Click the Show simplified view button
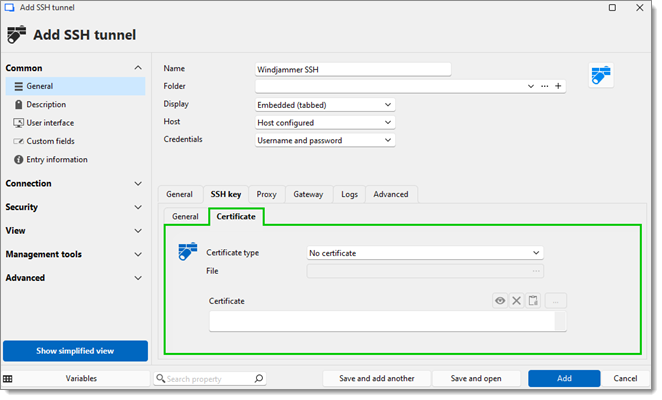The image size is (662, 400). pos(75,351)
